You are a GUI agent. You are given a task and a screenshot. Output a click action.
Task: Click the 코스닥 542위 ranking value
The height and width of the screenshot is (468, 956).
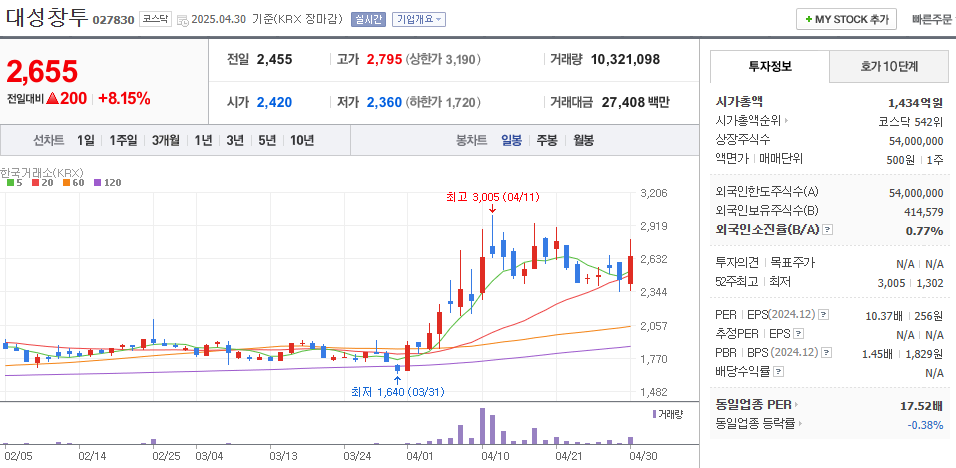[911, 121]
